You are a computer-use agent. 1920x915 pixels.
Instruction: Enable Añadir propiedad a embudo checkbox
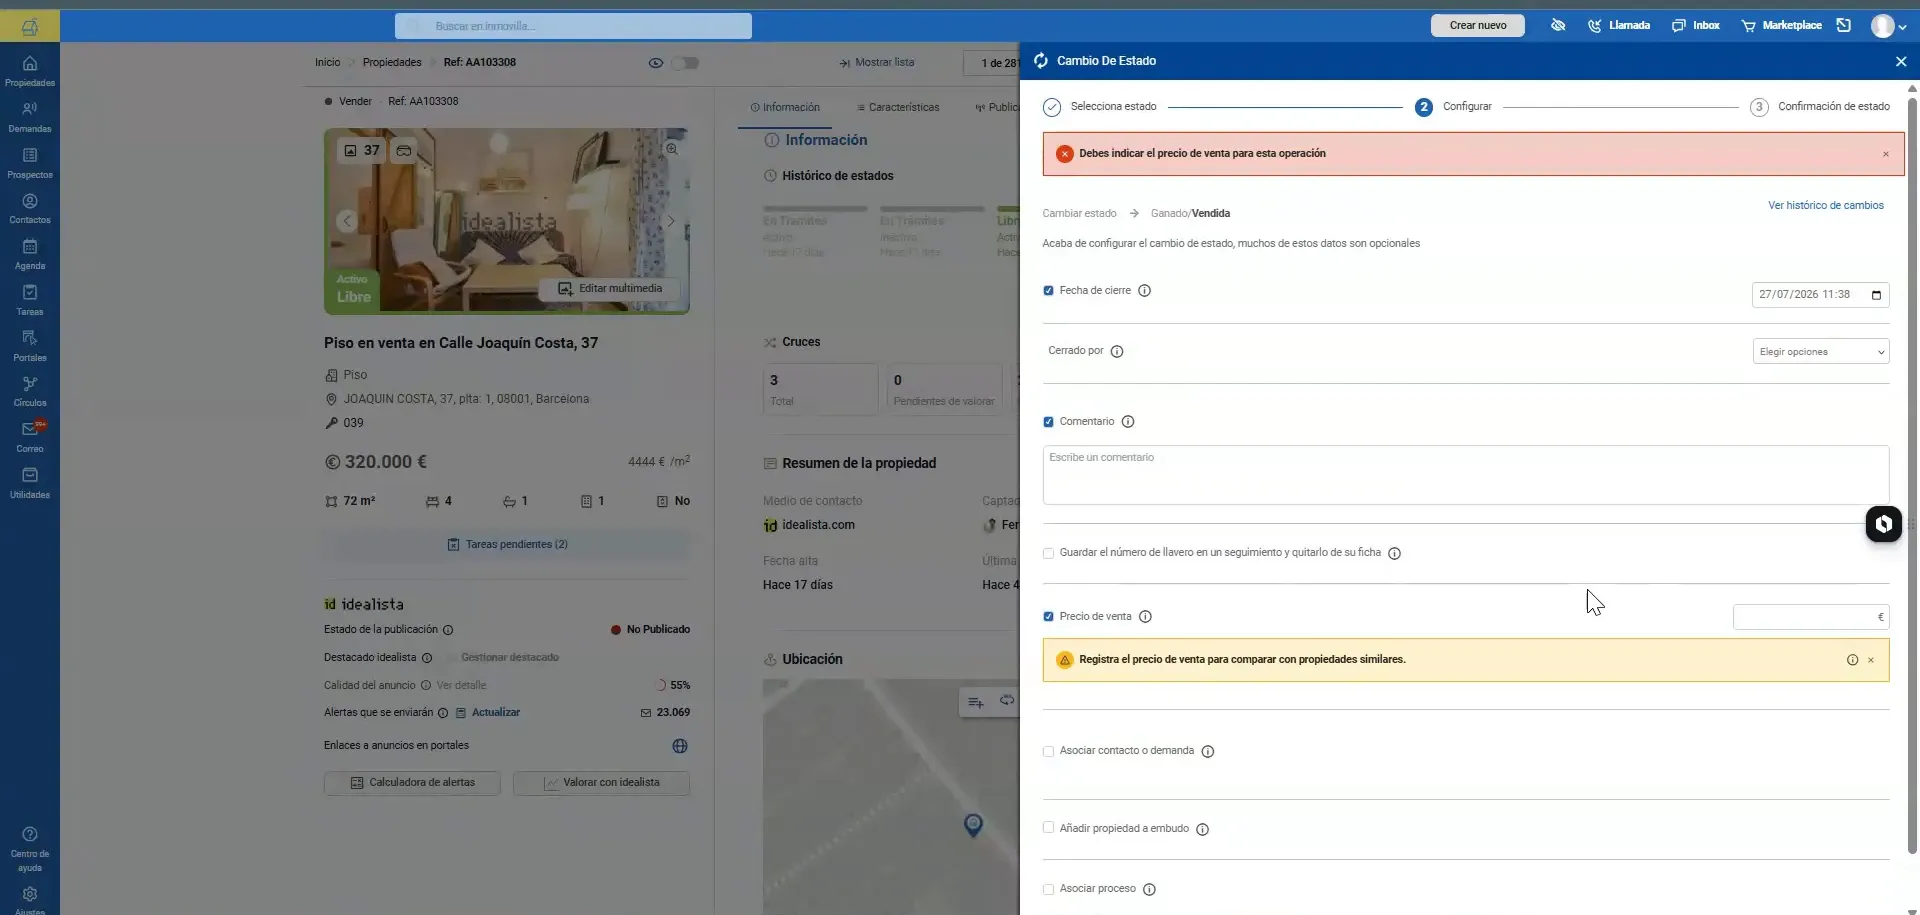click(x=1048, y=828)
